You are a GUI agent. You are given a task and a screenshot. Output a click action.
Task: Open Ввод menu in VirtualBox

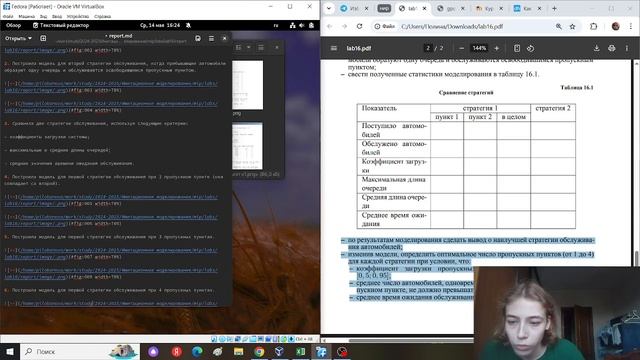tap(57, 17)
